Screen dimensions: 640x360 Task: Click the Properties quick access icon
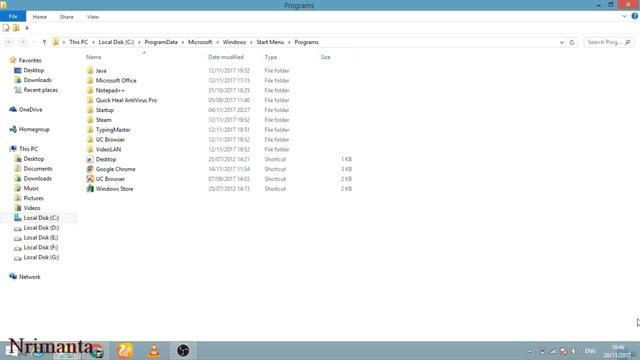point(6,28)
